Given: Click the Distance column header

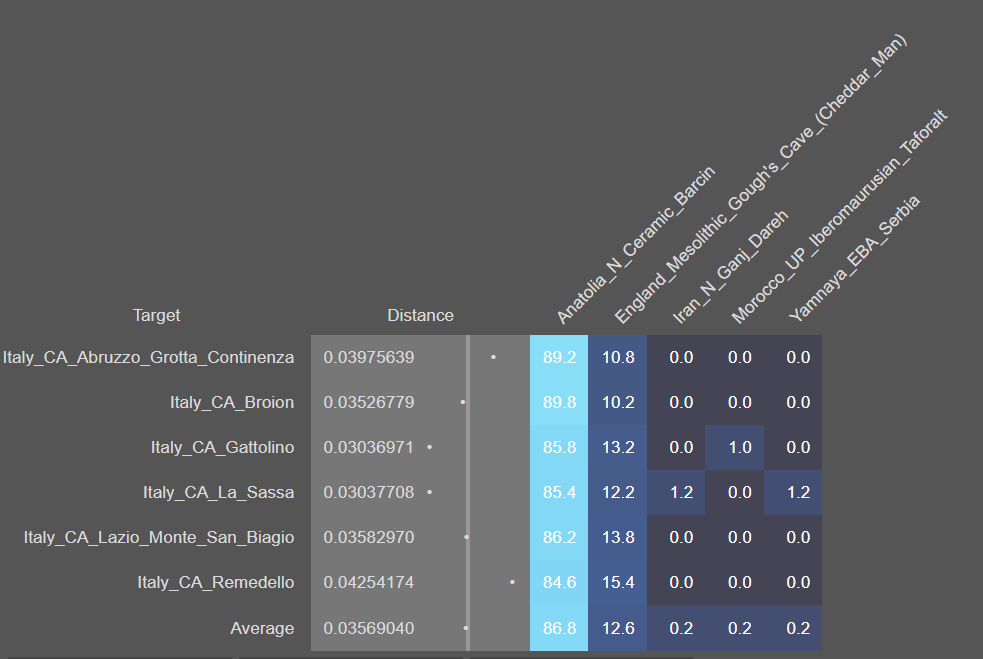Looking at the screenshot, I should tap(420, 315).
